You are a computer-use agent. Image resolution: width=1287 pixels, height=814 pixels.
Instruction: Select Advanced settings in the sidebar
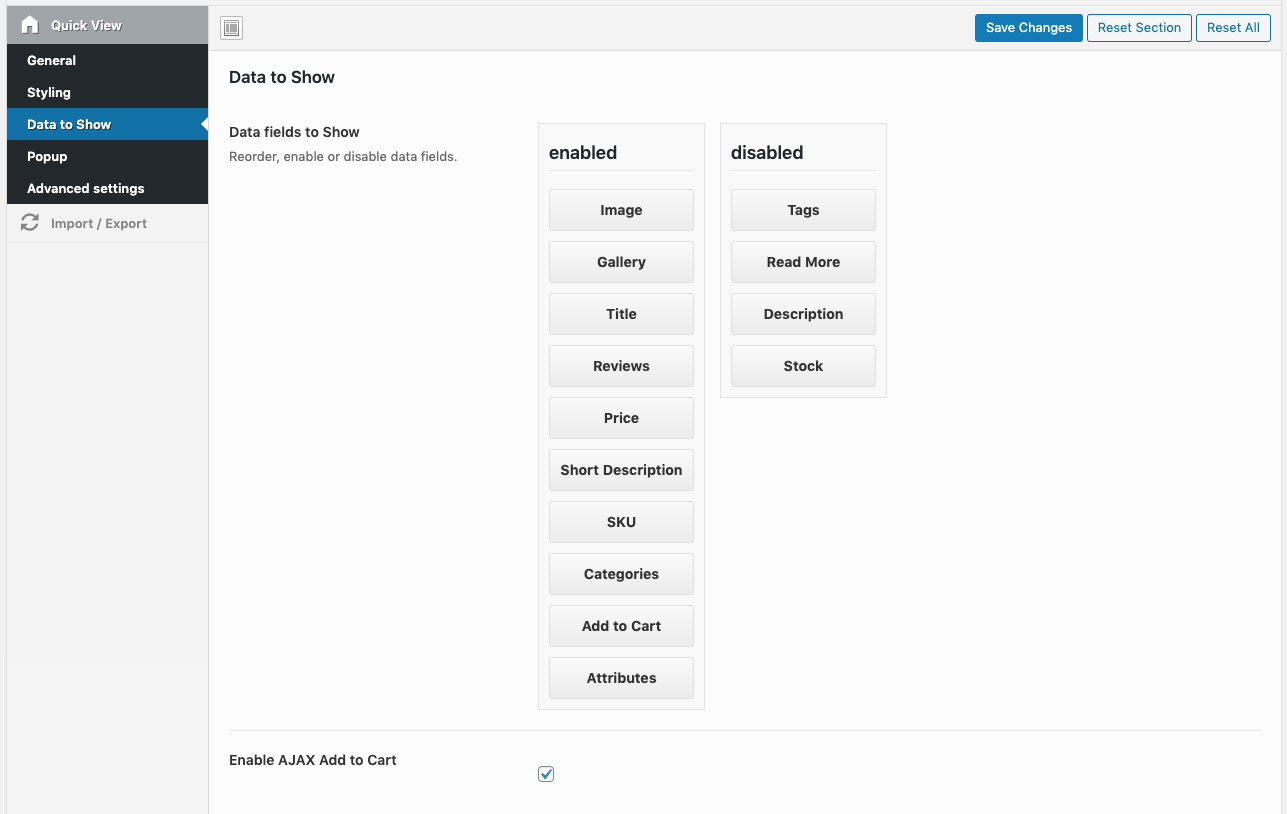tap(86, 188)
